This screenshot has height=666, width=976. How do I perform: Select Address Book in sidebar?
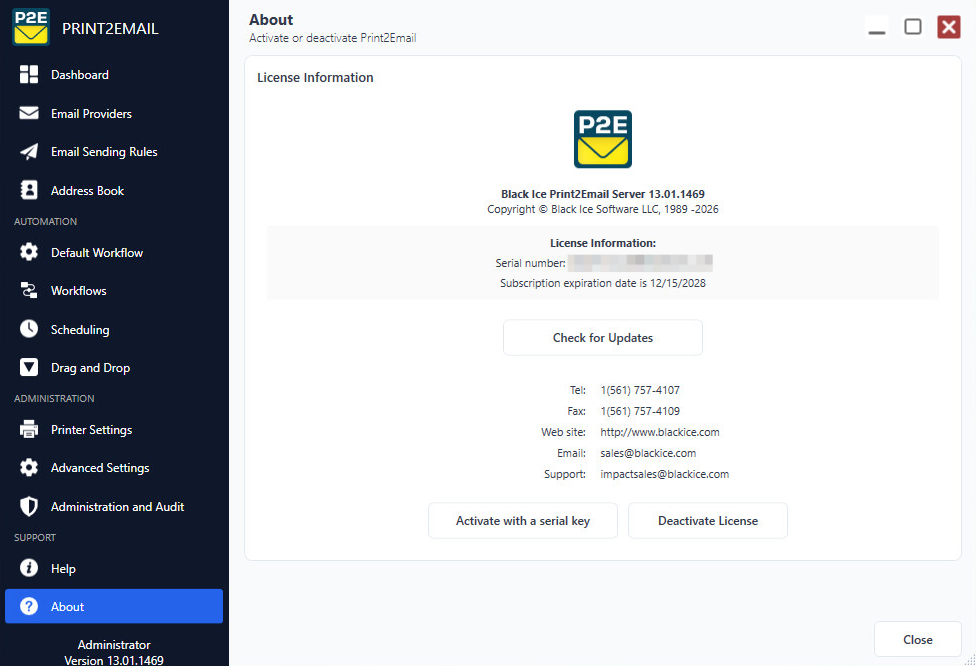[x=114, y=190]
